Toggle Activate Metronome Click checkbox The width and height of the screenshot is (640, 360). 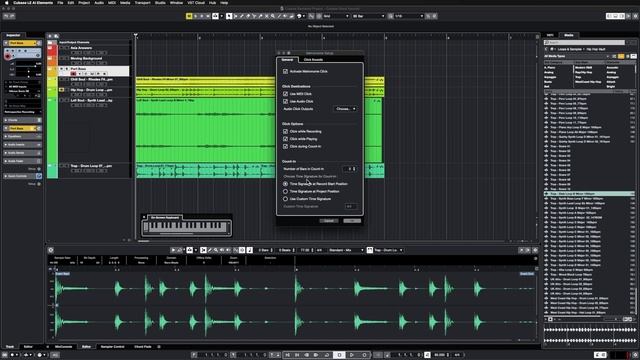[x=285, y=71]
